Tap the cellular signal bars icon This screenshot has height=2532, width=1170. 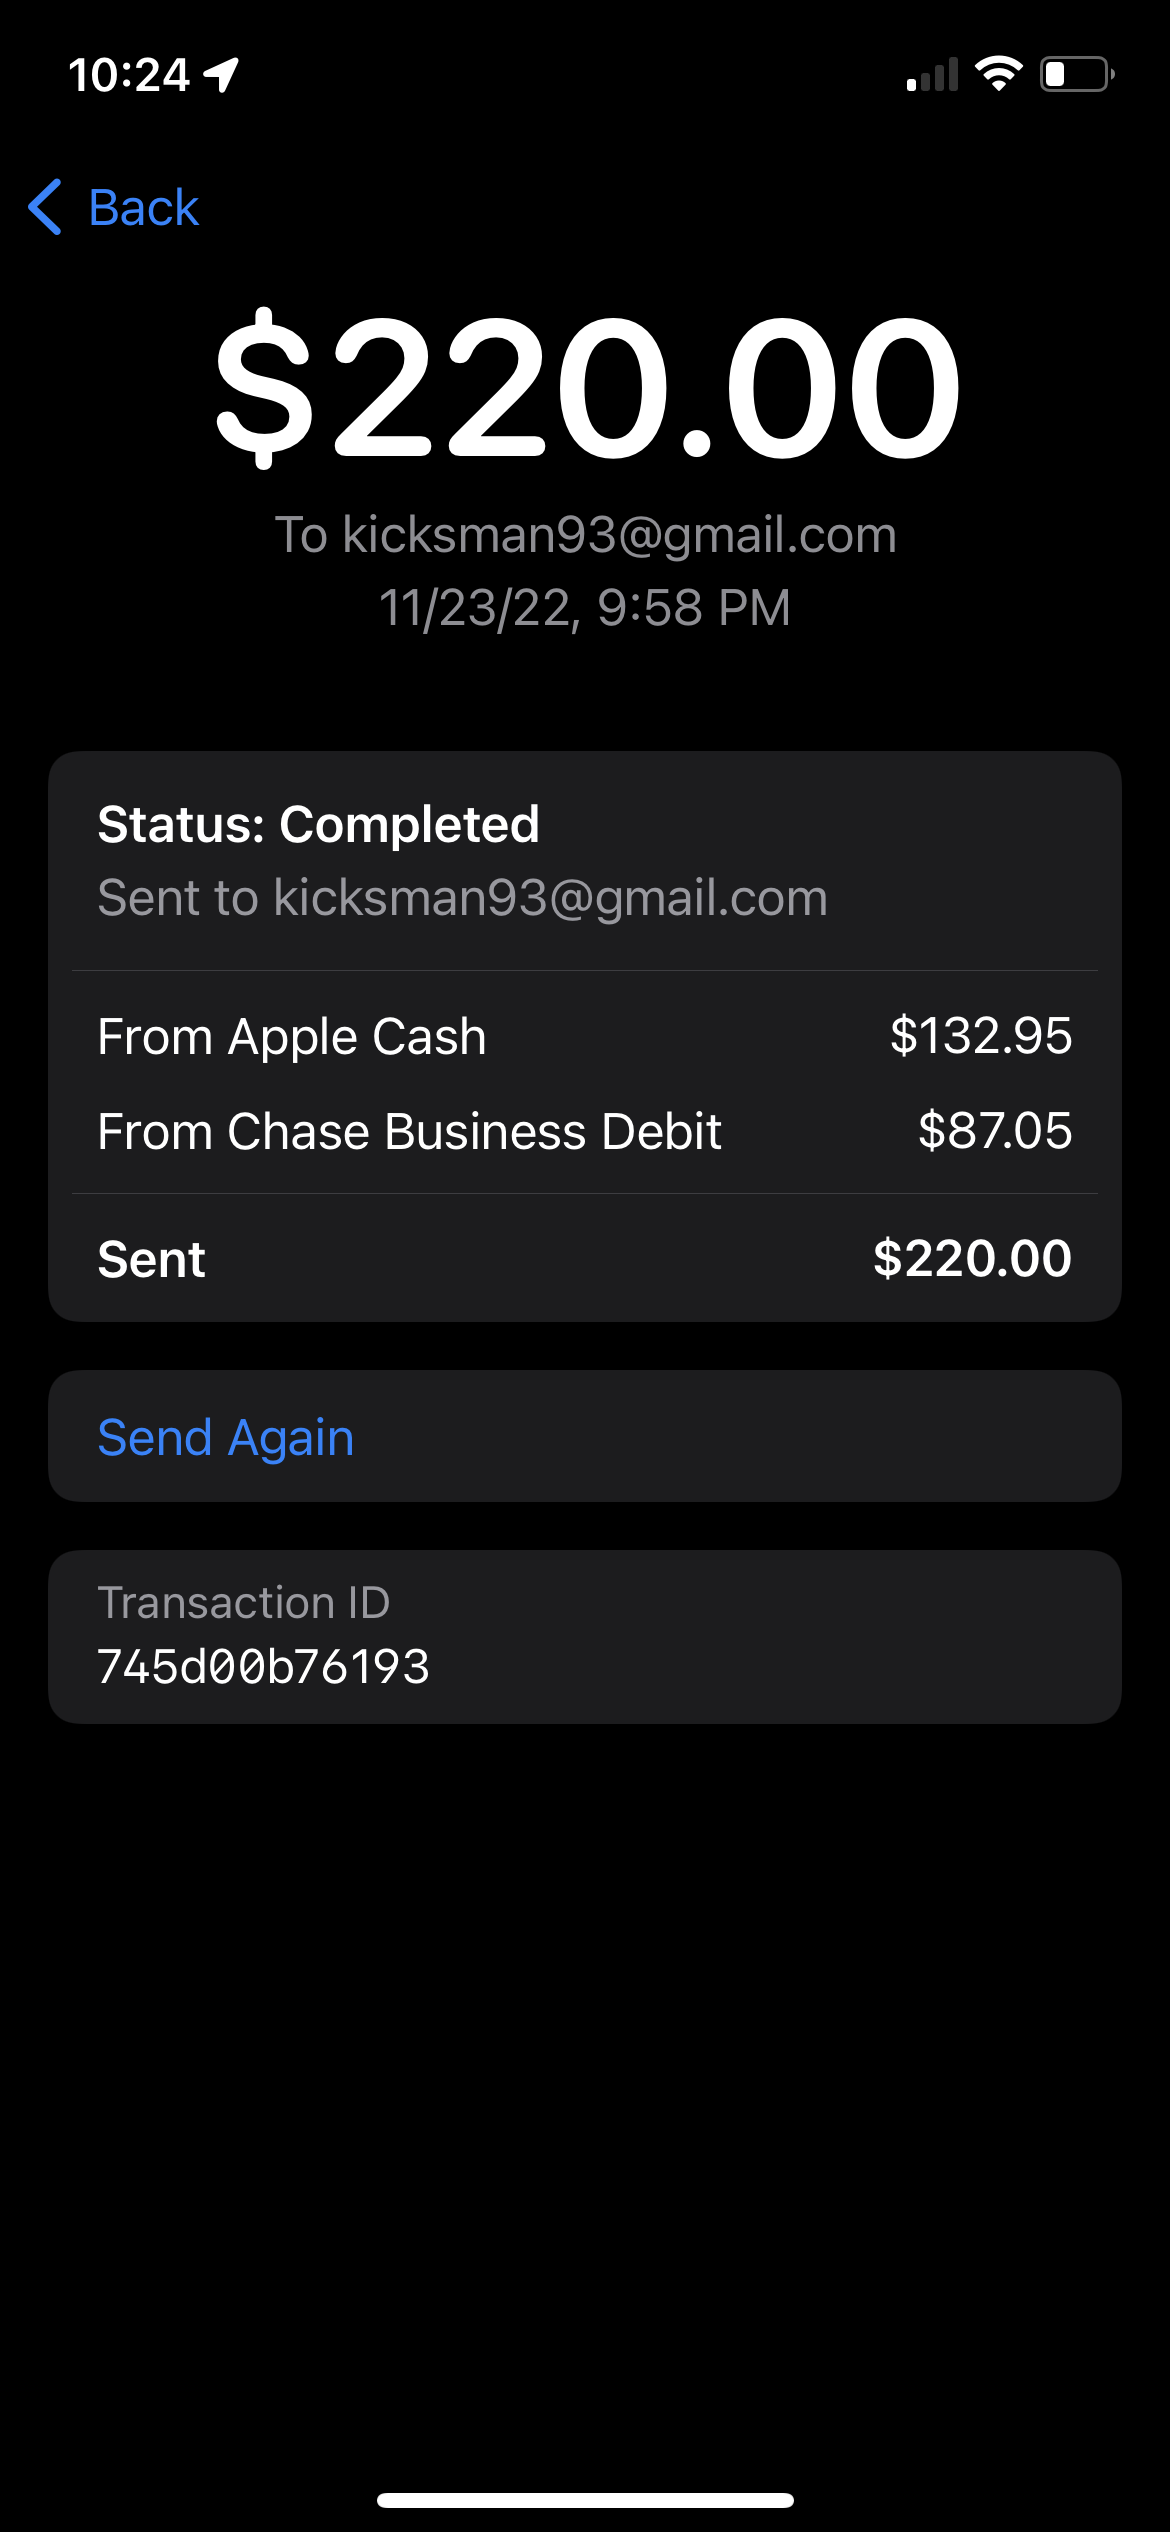point(932,74)
